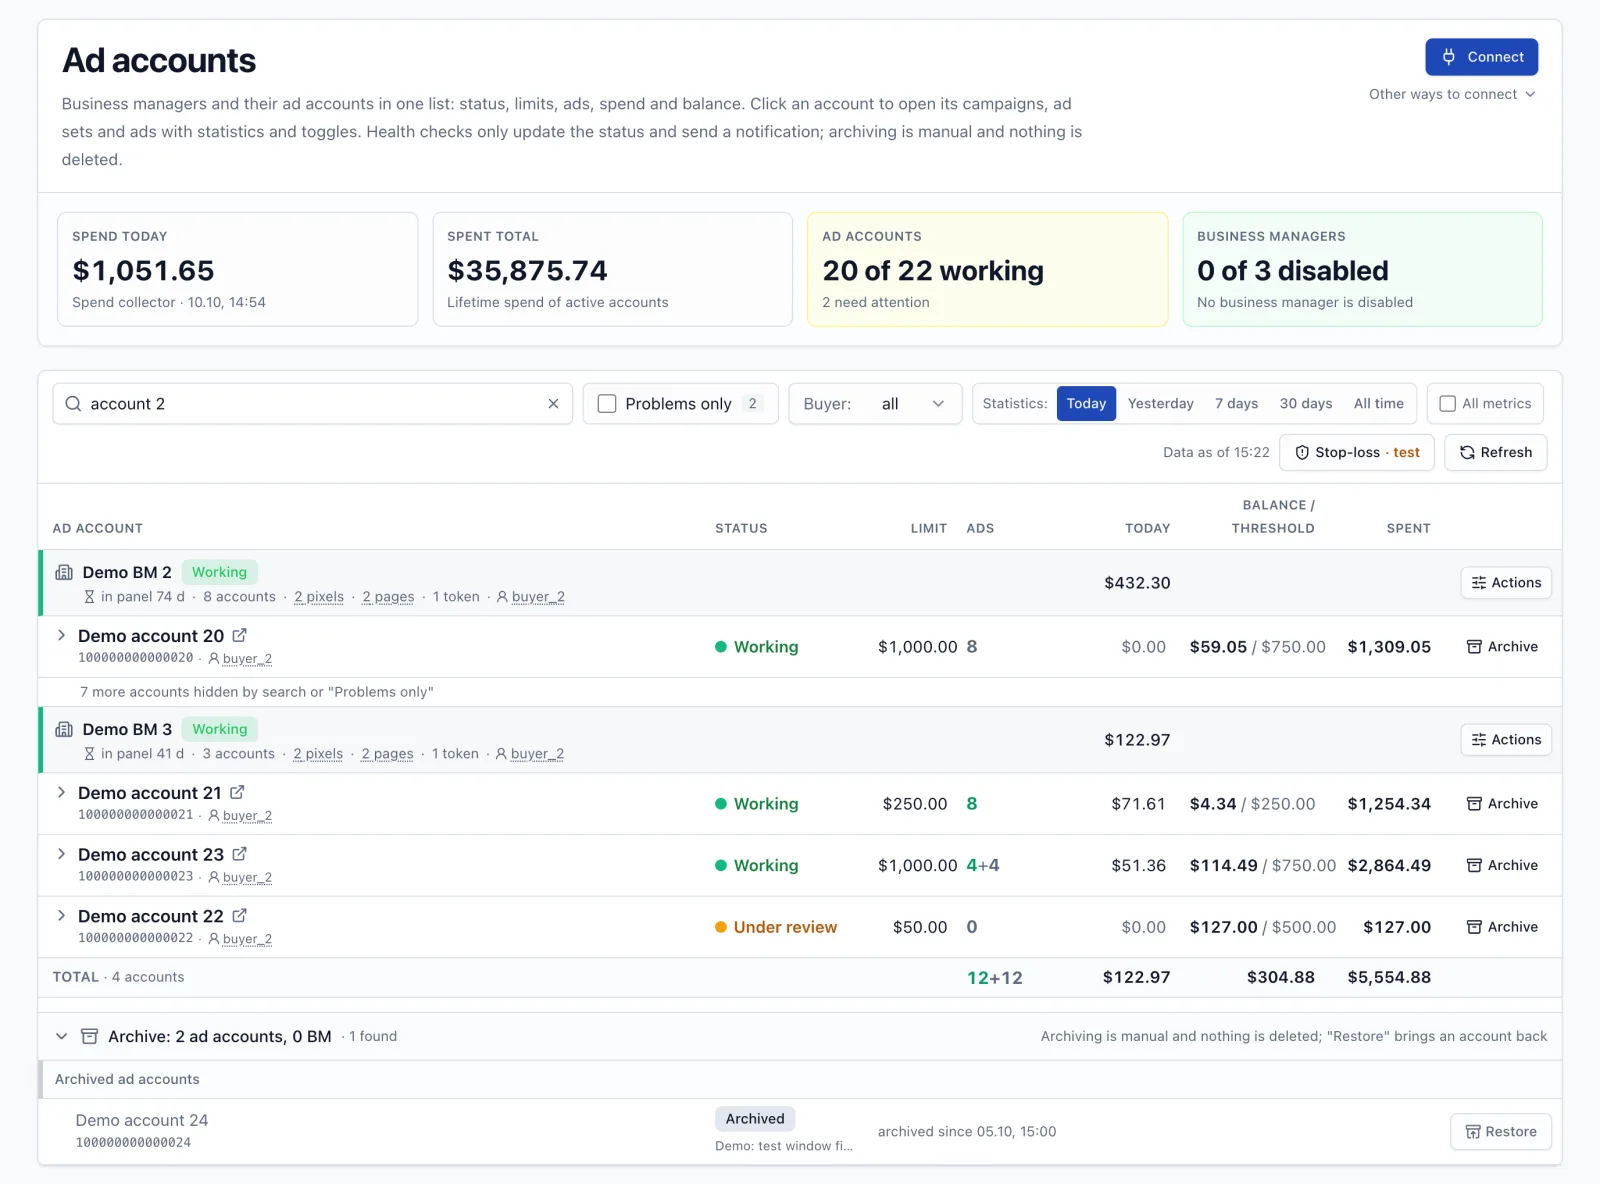Select the All time statistics tab

1378,404
